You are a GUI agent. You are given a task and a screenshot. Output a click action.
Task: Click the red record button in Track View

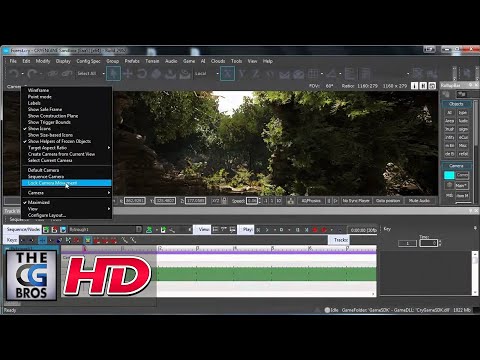(x=315, y=230)
